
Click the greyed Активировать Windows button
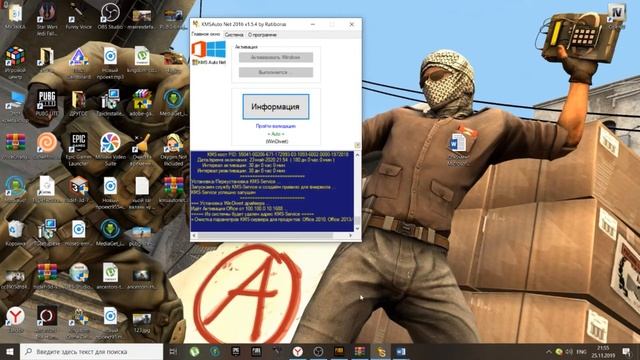tap(276, 58)
